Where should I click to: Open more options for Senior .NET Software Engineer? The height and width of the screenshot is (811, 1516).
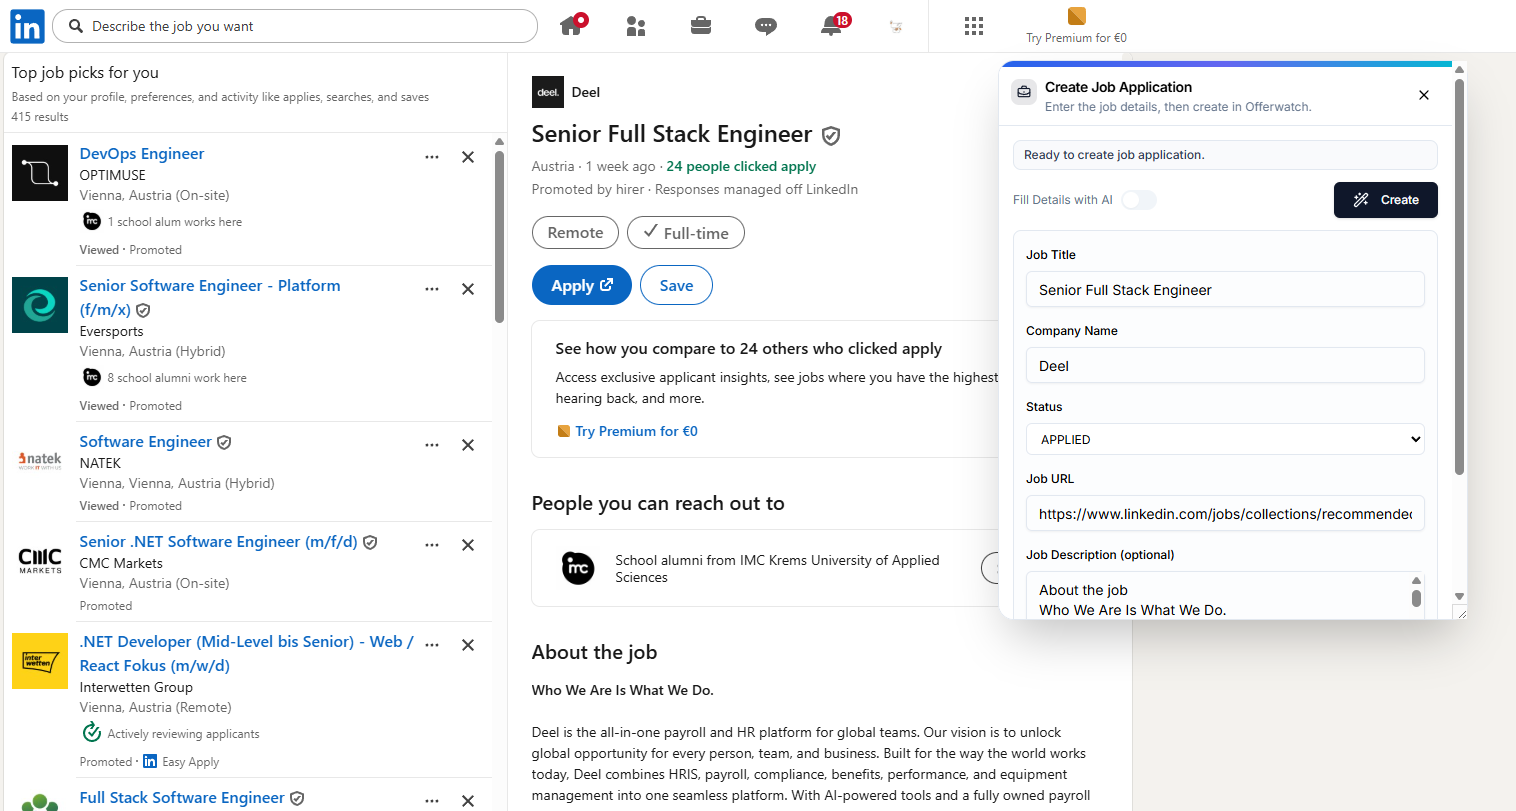point(432,545)
